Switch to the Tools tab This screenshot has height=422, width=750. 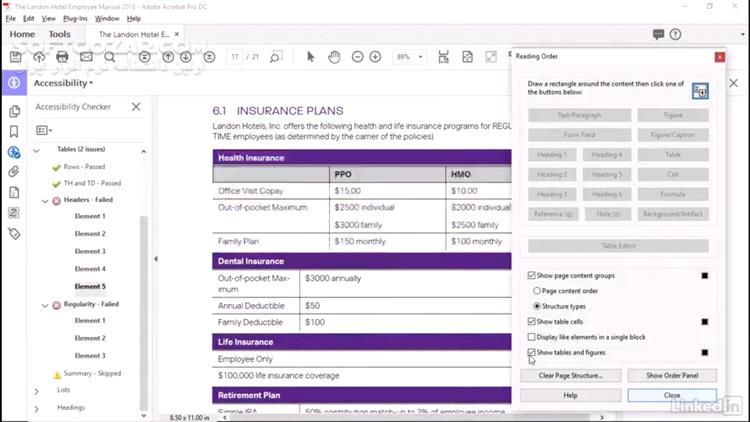pyautogui.click(x=59, y=34)
